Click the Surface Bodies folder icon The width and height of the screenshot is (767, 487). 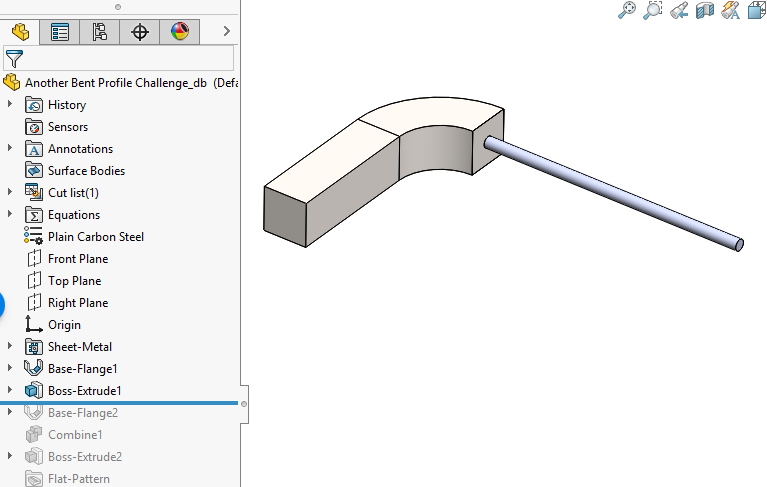(x=34, y=171)
